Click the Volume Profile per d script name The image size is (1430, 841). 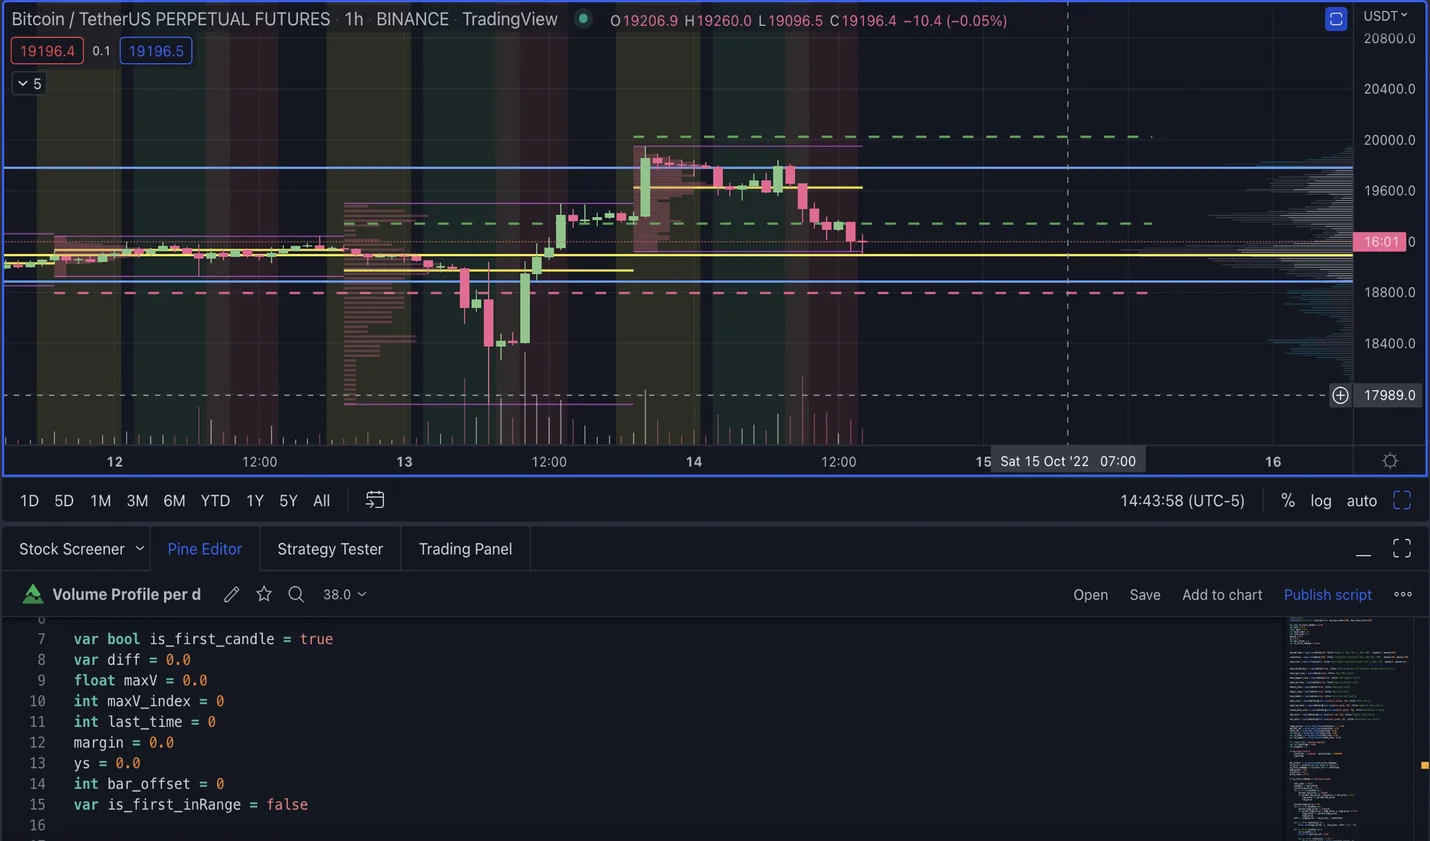pyautogui.click(x=126, y=594)
